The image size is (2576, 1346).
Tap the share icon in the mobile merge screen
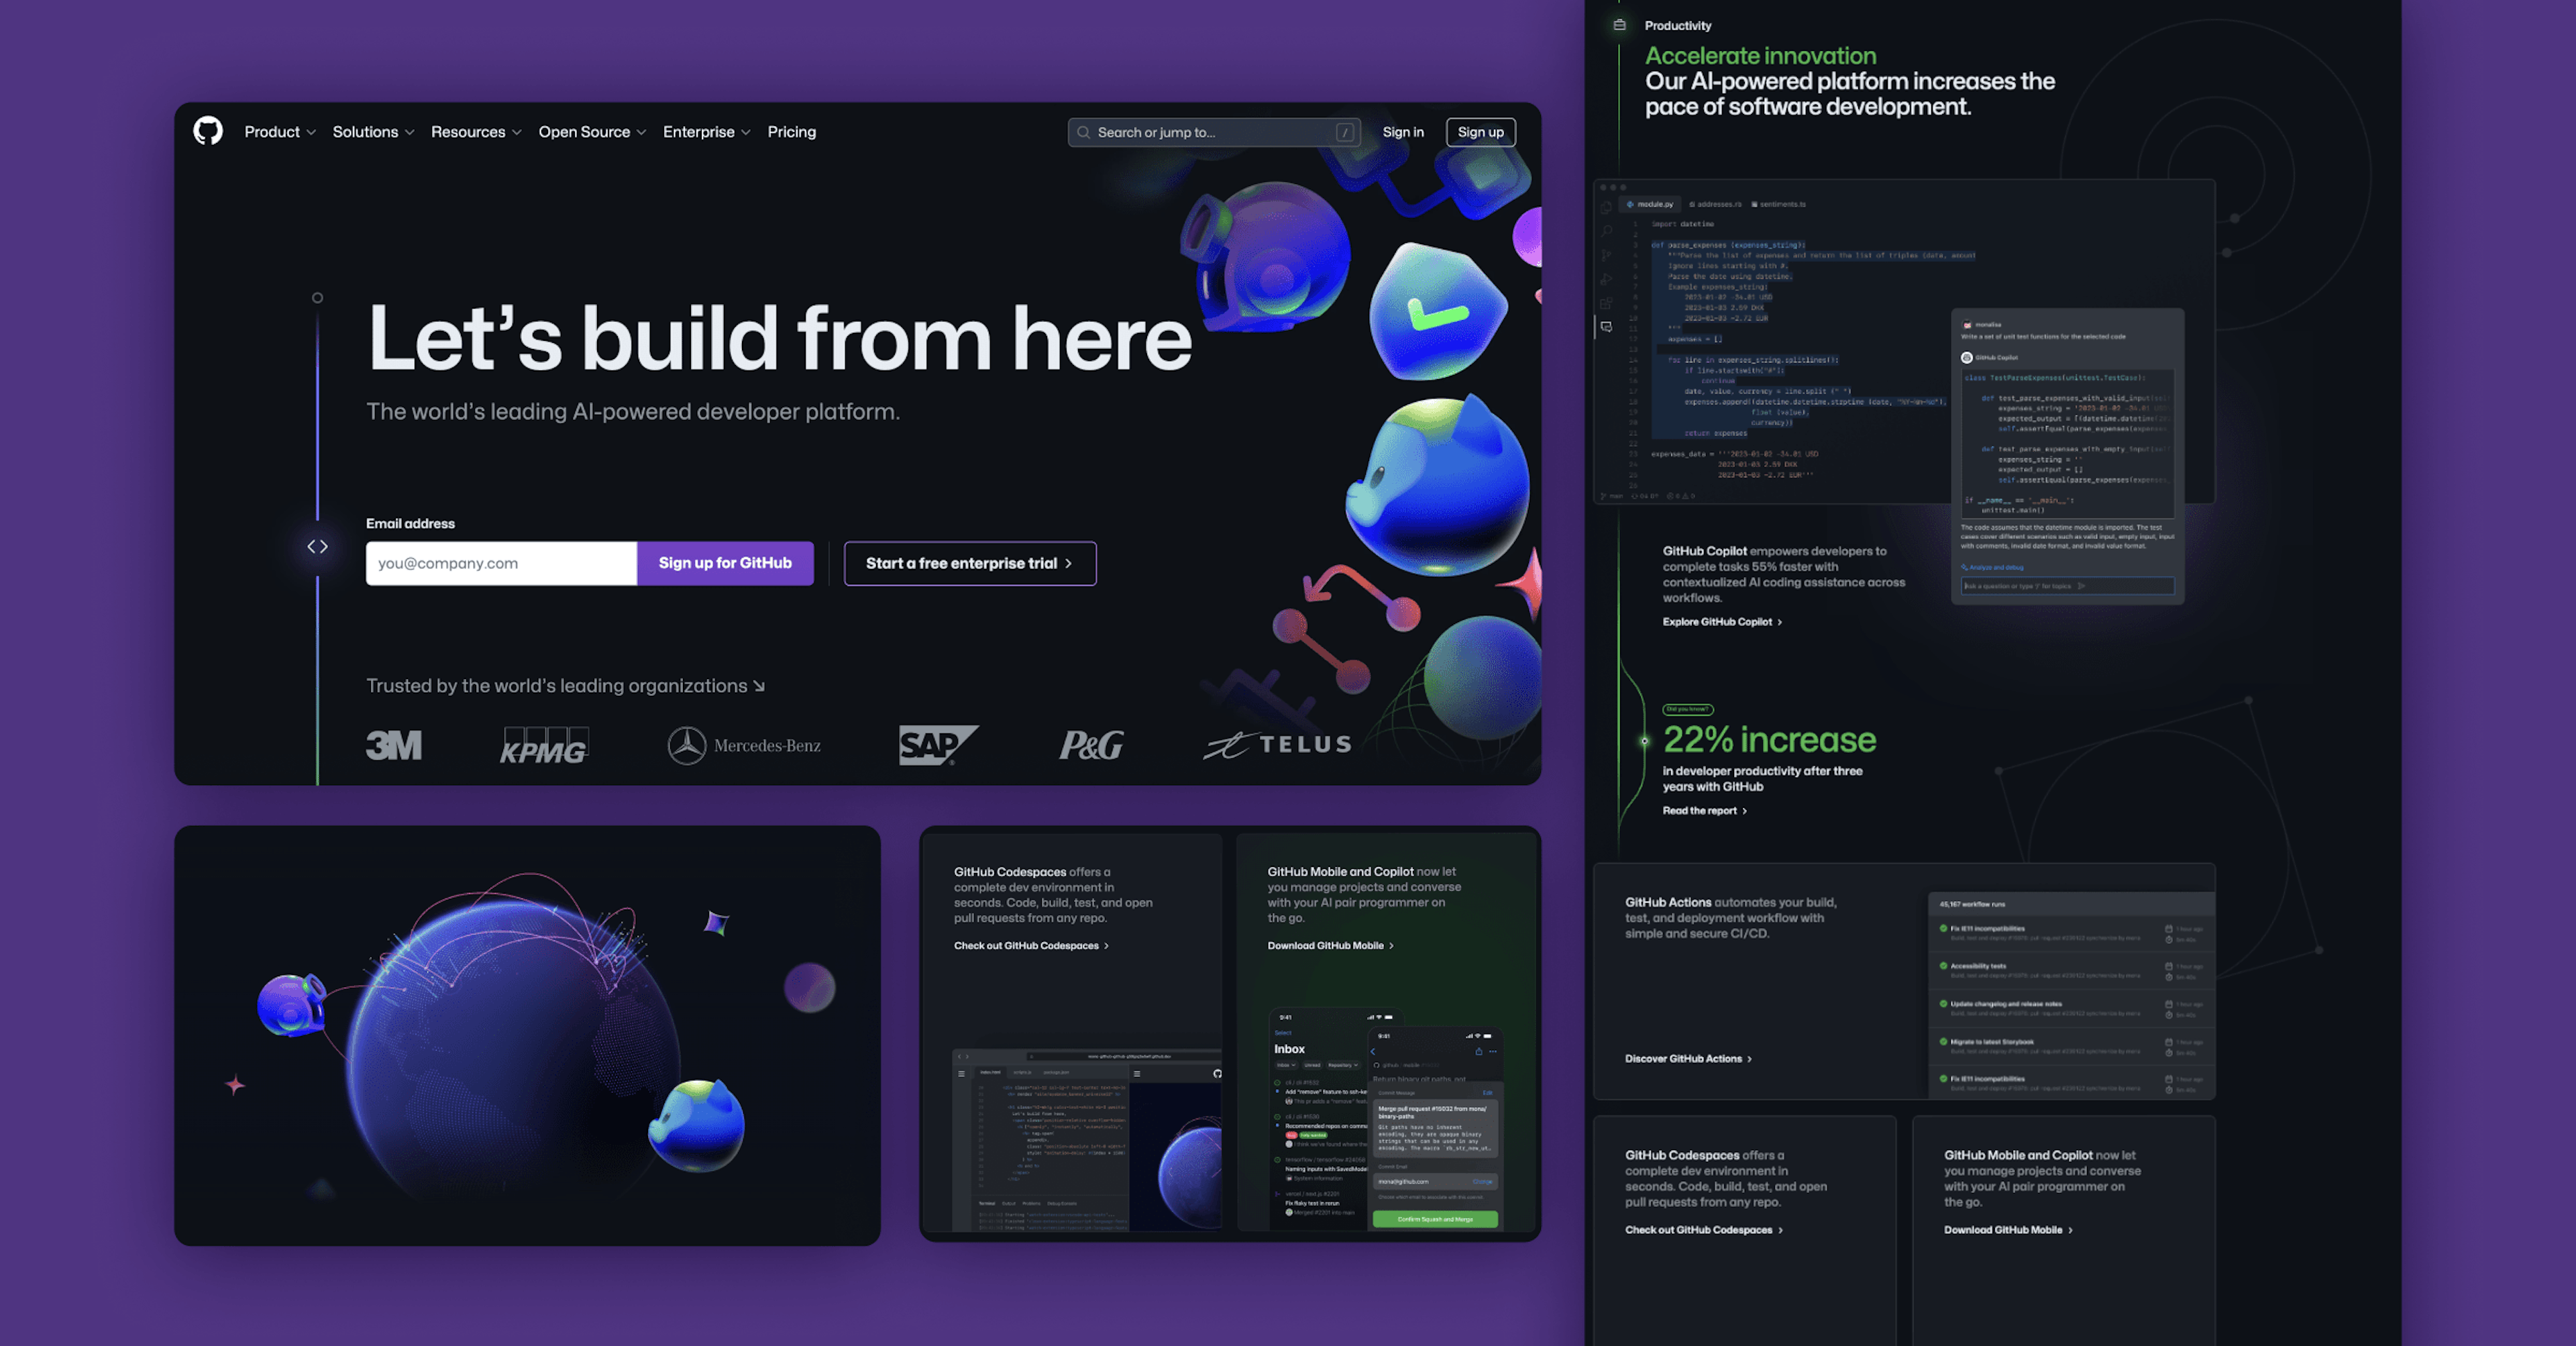(x=1479, y=1052)
